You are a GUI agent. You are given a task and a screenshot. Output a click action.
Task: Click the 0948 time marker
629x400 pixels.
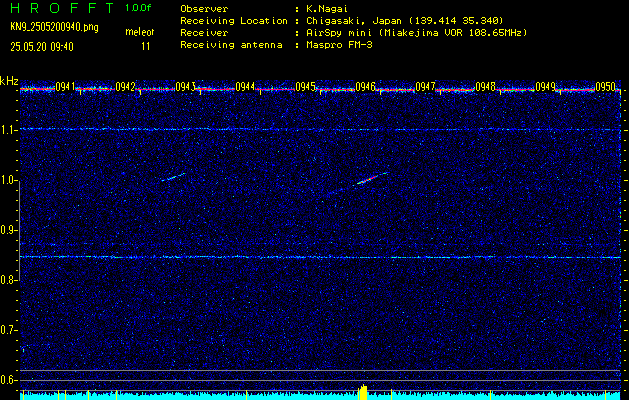(x=485, y=86)
